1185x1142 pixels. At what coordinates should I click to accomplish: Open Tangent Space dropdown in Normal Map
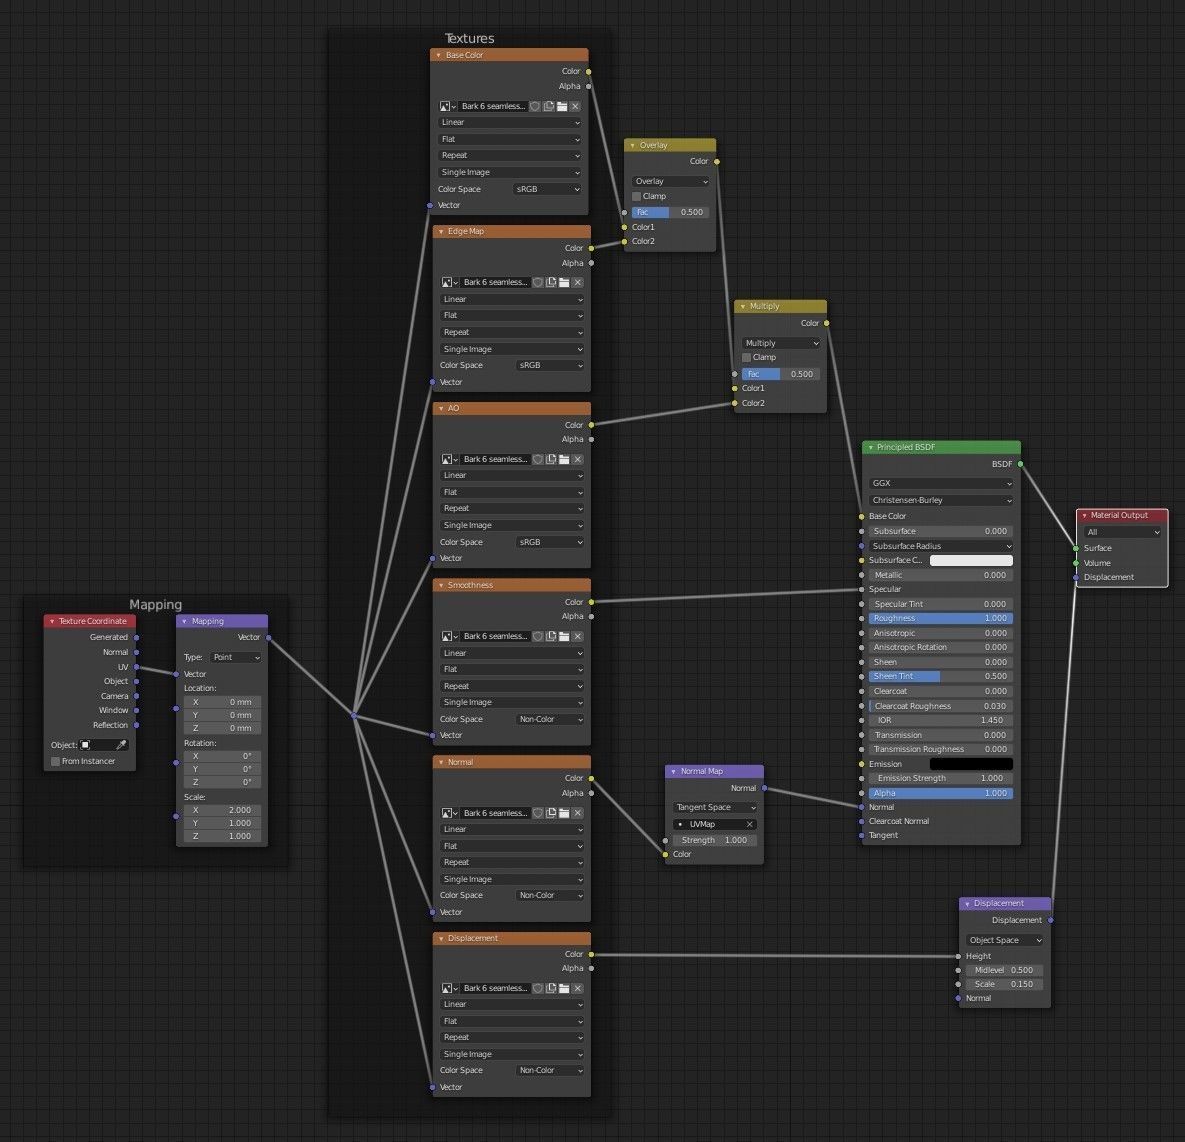(715, 808)
